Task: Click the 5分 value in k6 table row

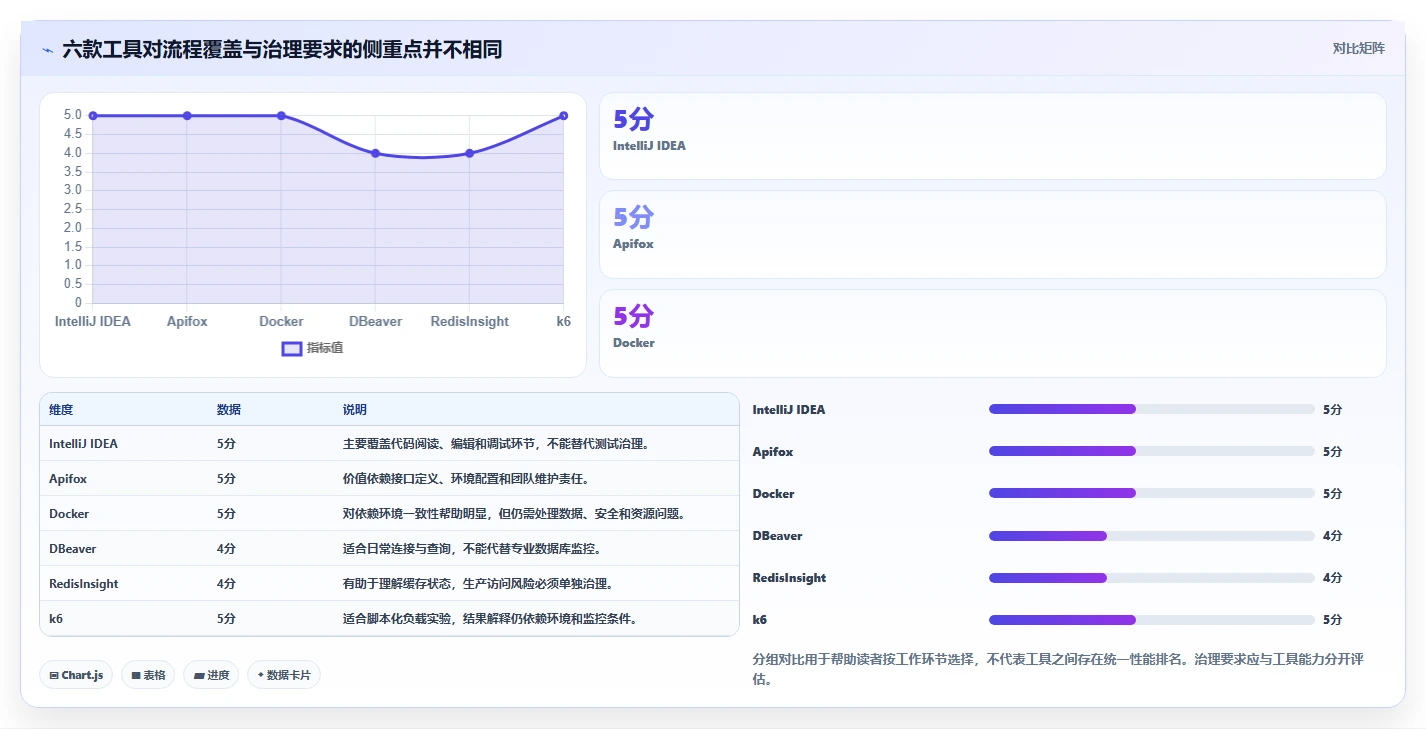Action: [226, 619]
